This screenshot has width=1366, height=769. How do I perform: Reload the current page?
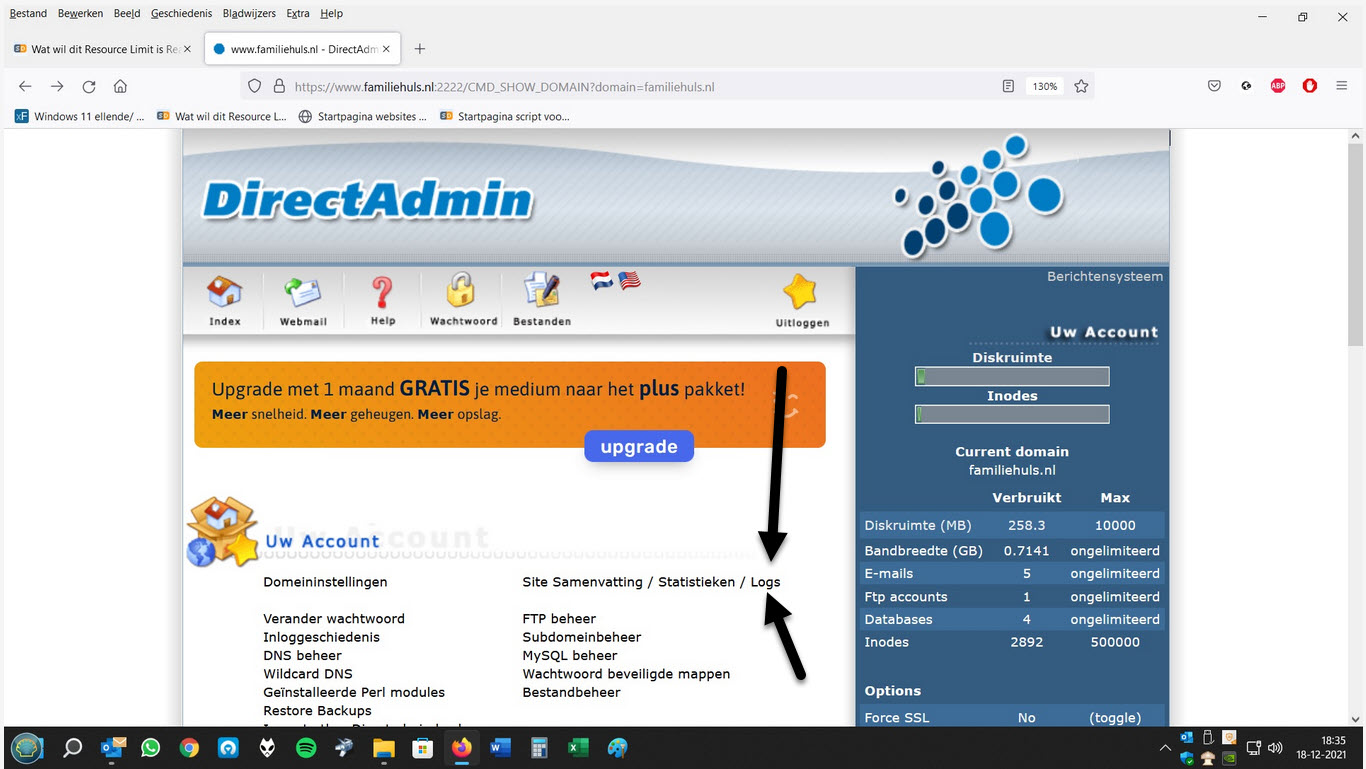(x=89, y=86)
